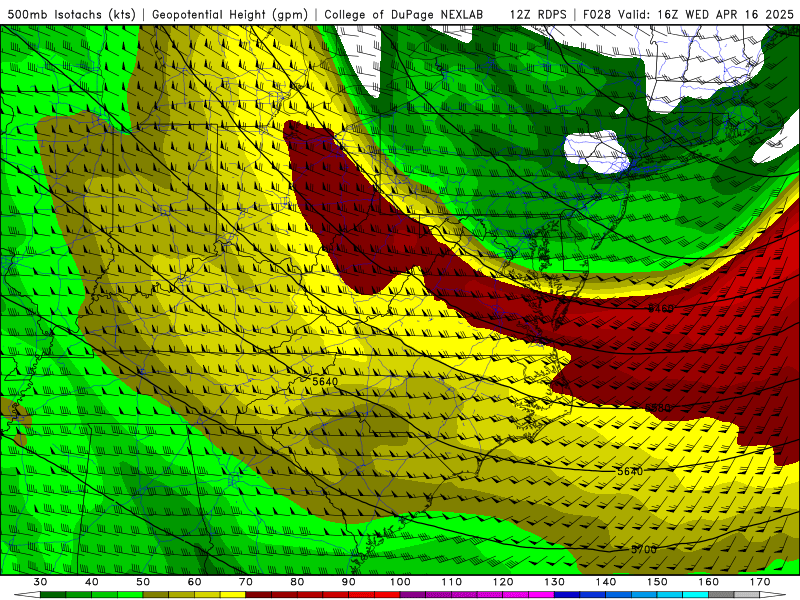800x600 pixels.
Task: Click the 30 value on the color scale
Action: tap(40, 582)
